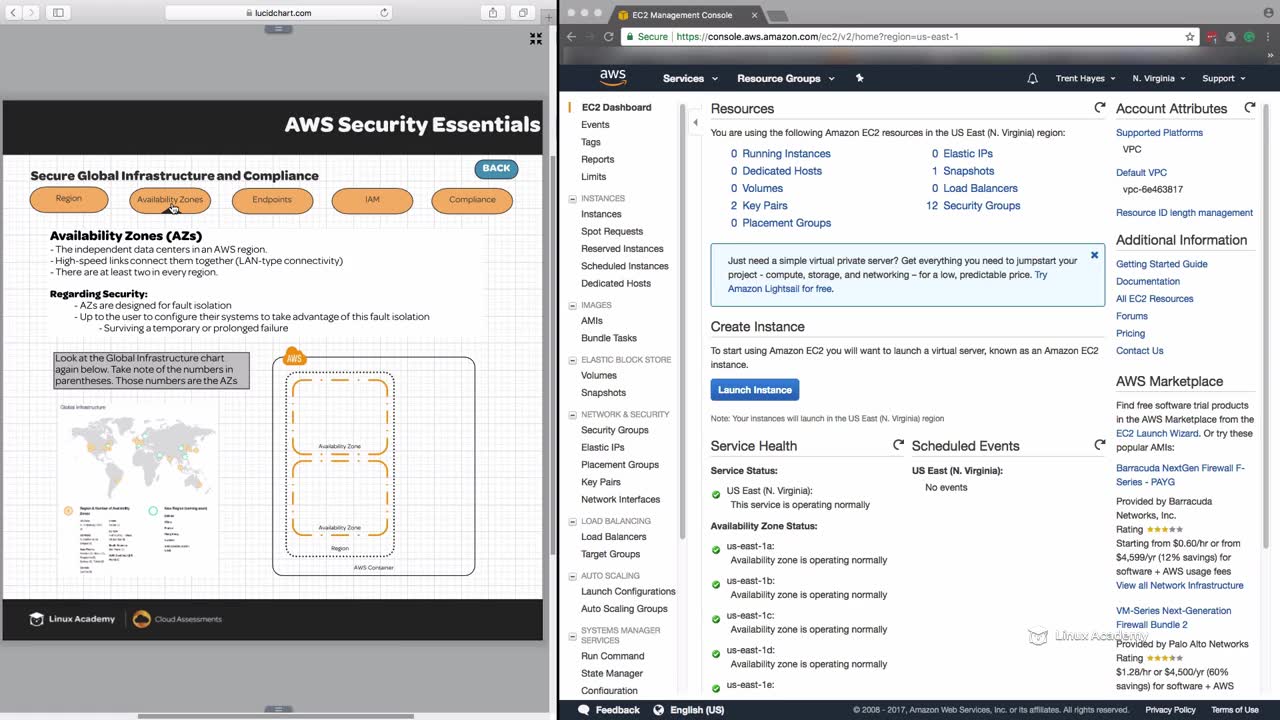Toggle the Safari sidebar button
Viewport: 1280px width, 720px height.
58,13
